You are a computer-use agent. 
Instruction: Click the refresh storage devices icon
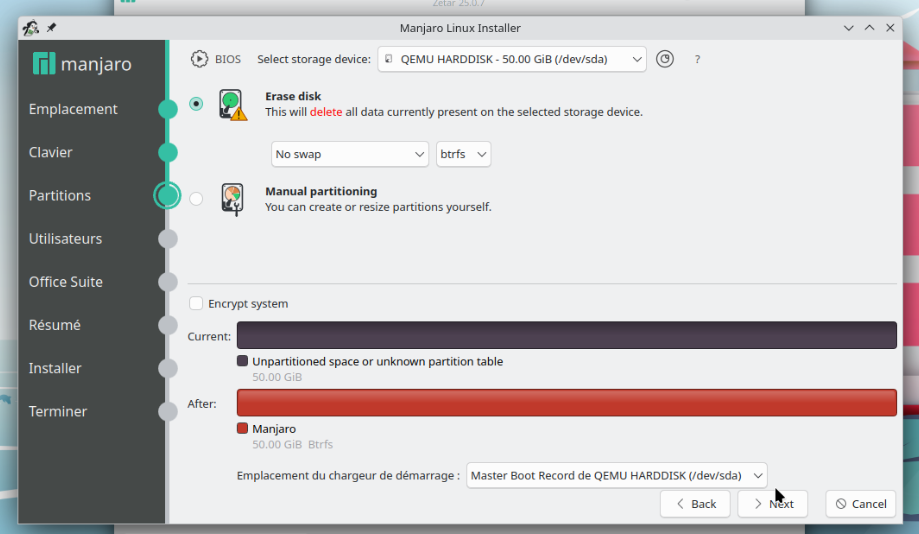pyautogui.click(x=665, y=59)
